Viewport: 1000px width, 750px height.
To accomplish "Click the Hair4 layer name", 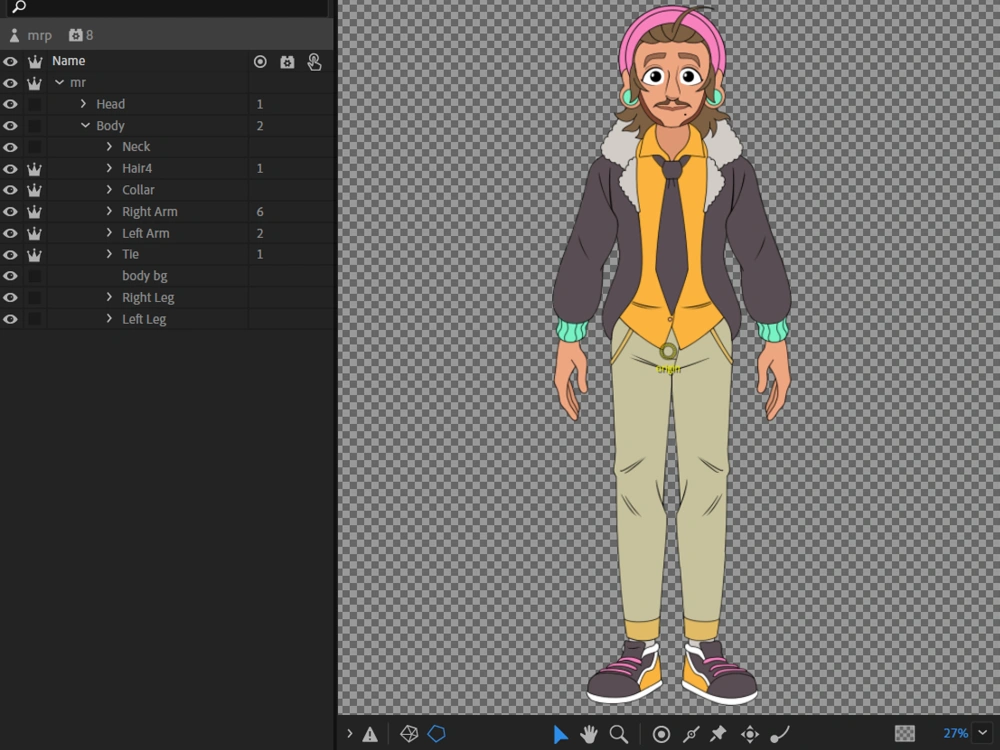I will coord(137,168).
